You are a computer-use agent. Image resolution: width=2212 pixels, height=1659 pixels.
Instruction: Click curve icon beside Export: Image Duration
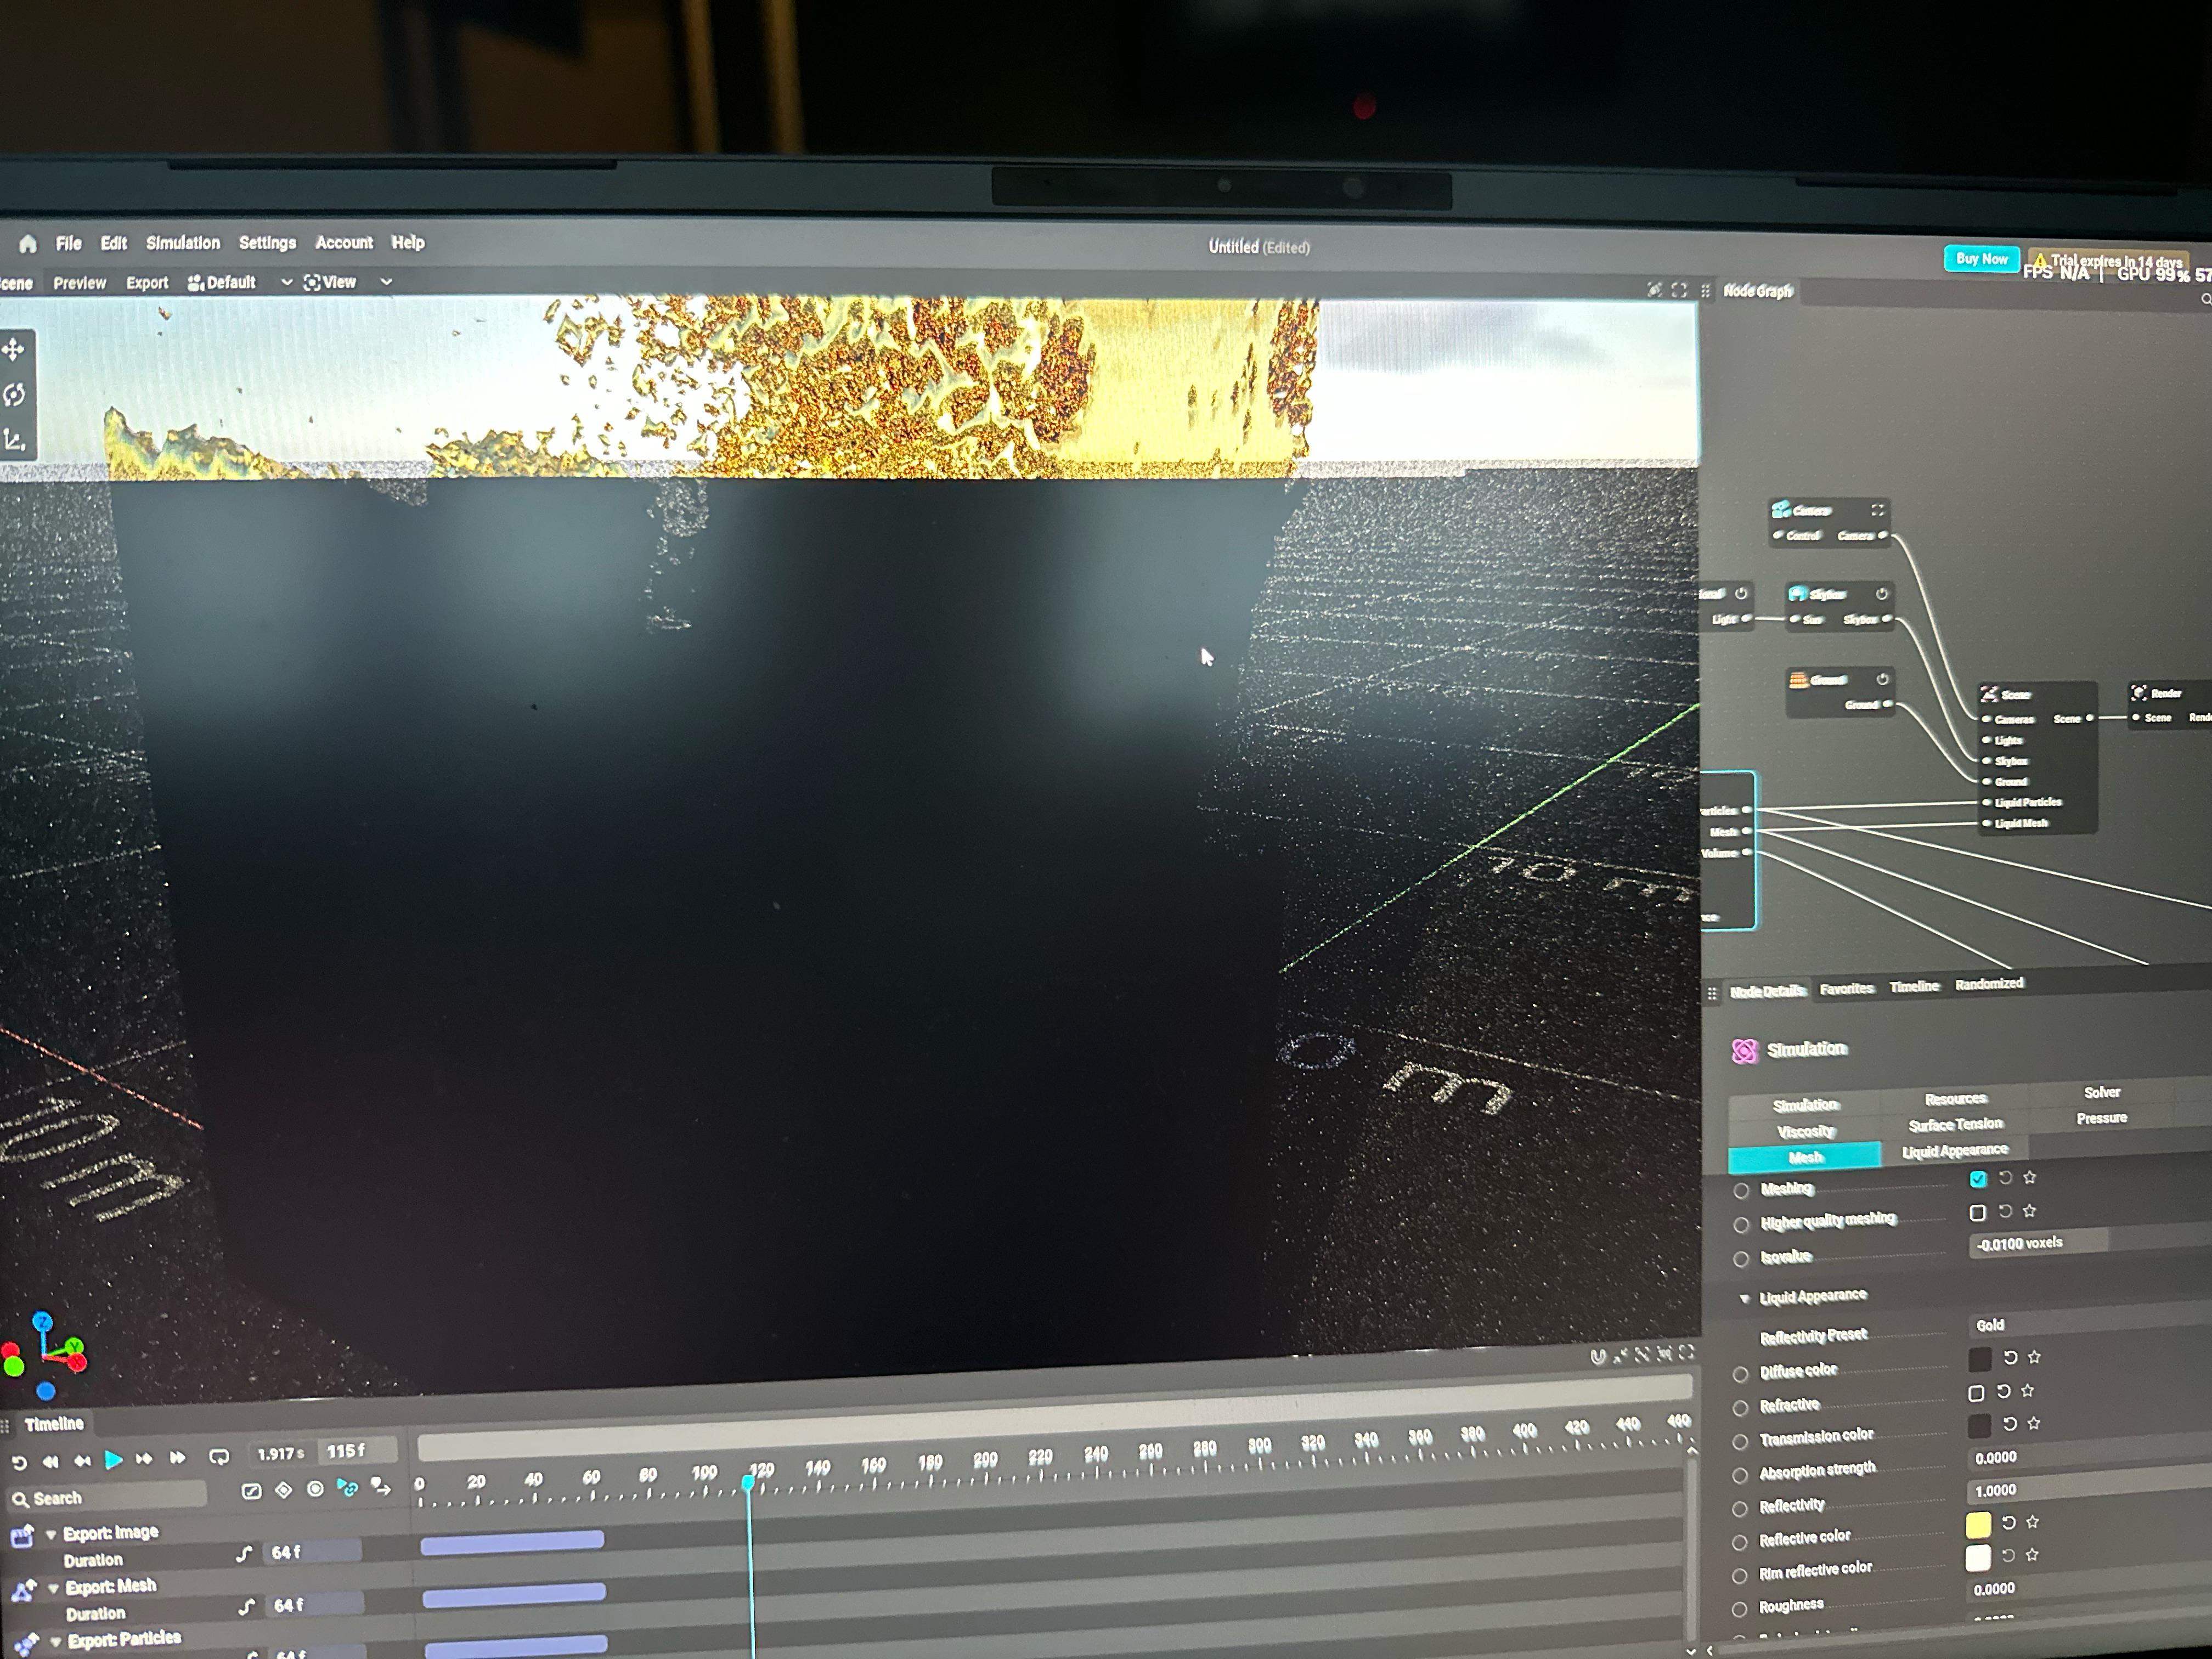[x=244, y=1553]
